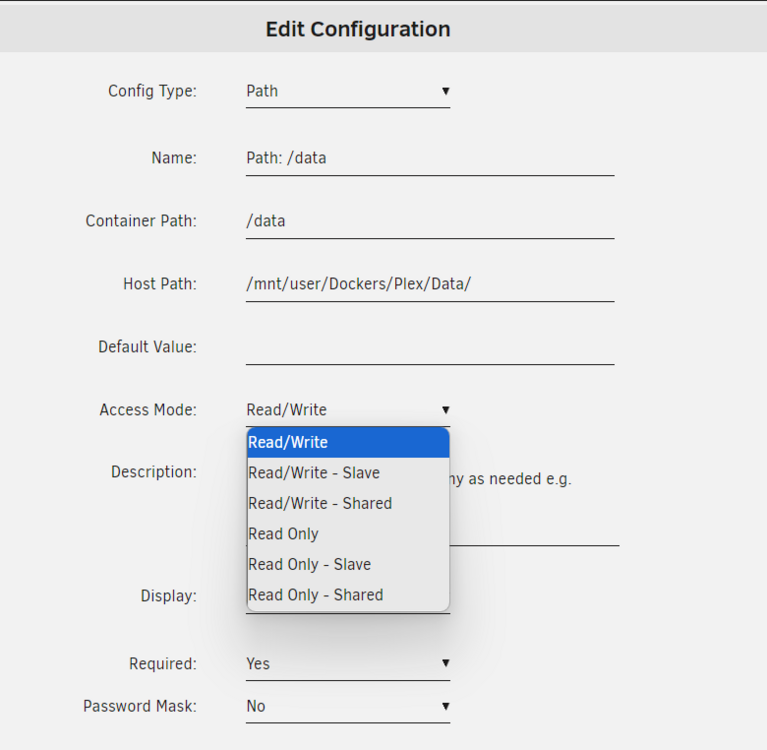
Task: Select Read Only - Slave option
Action: [348, 565]
